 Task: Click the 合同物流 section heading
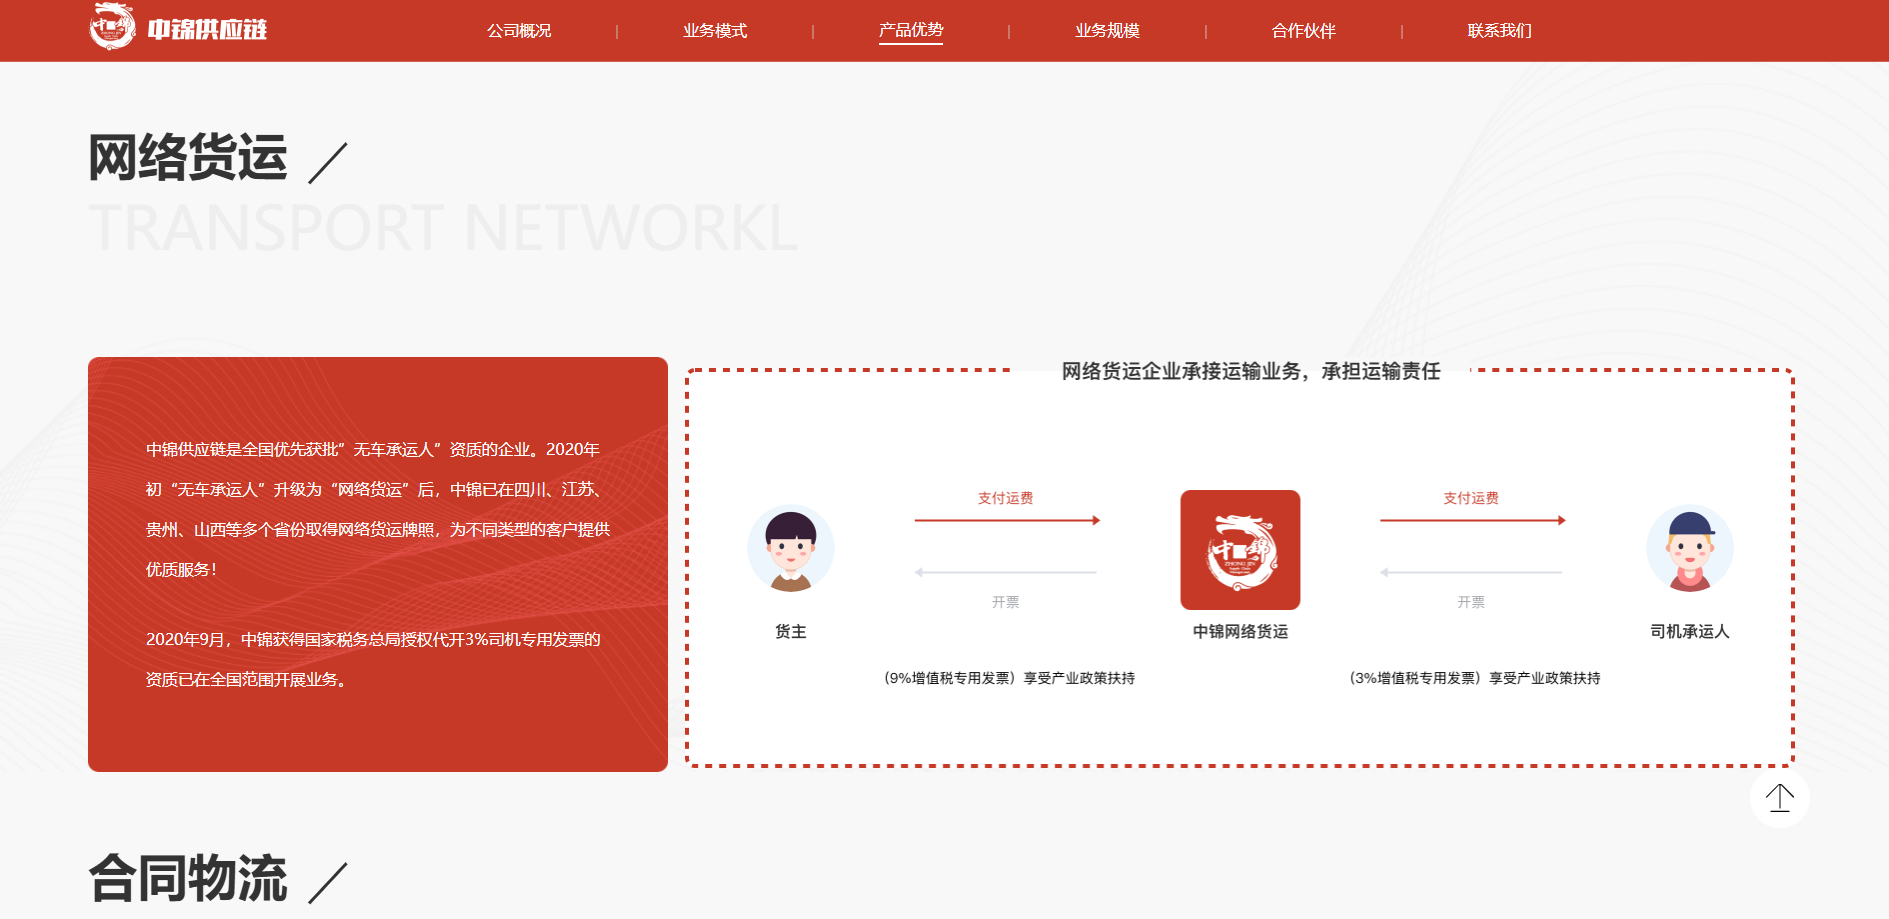tap(188, 878)
